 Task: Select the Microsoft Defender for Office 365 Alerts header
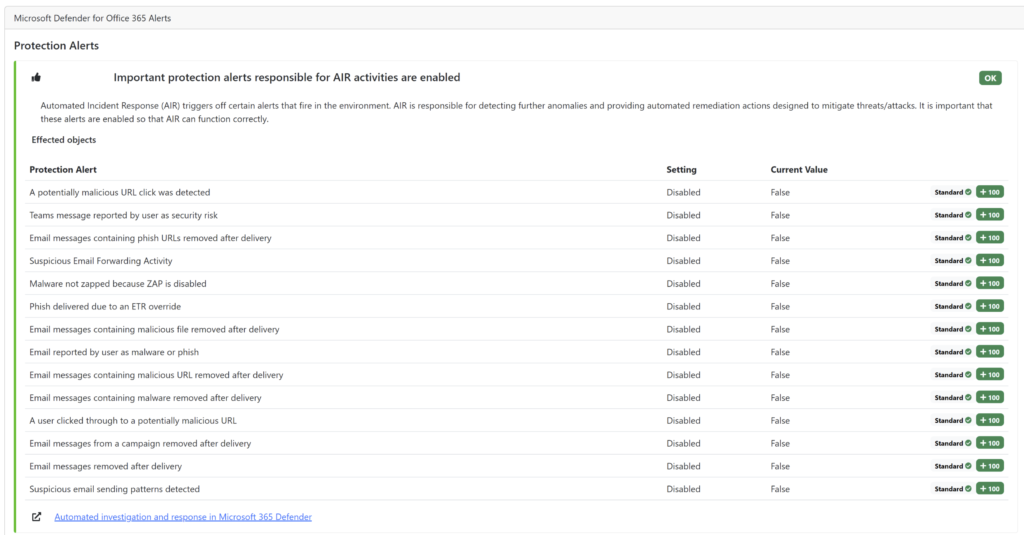(92, 18)
